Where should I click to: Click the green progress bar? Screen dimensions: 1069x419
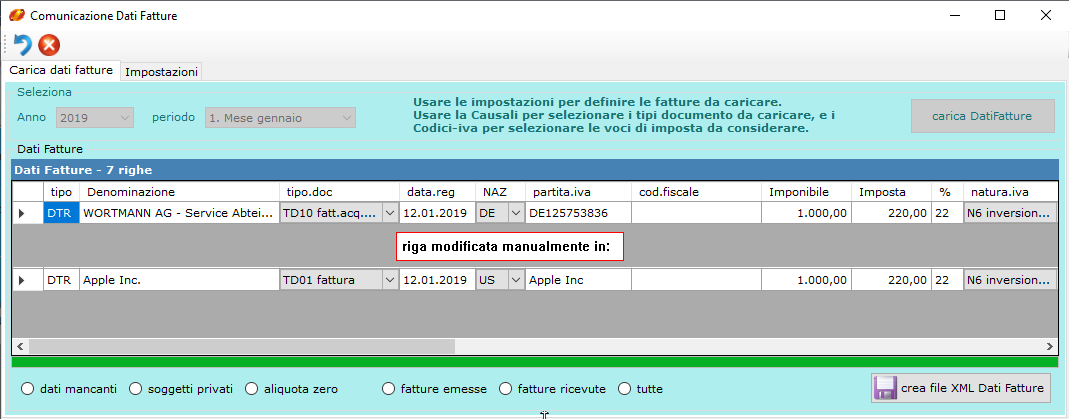pos(534,361)
